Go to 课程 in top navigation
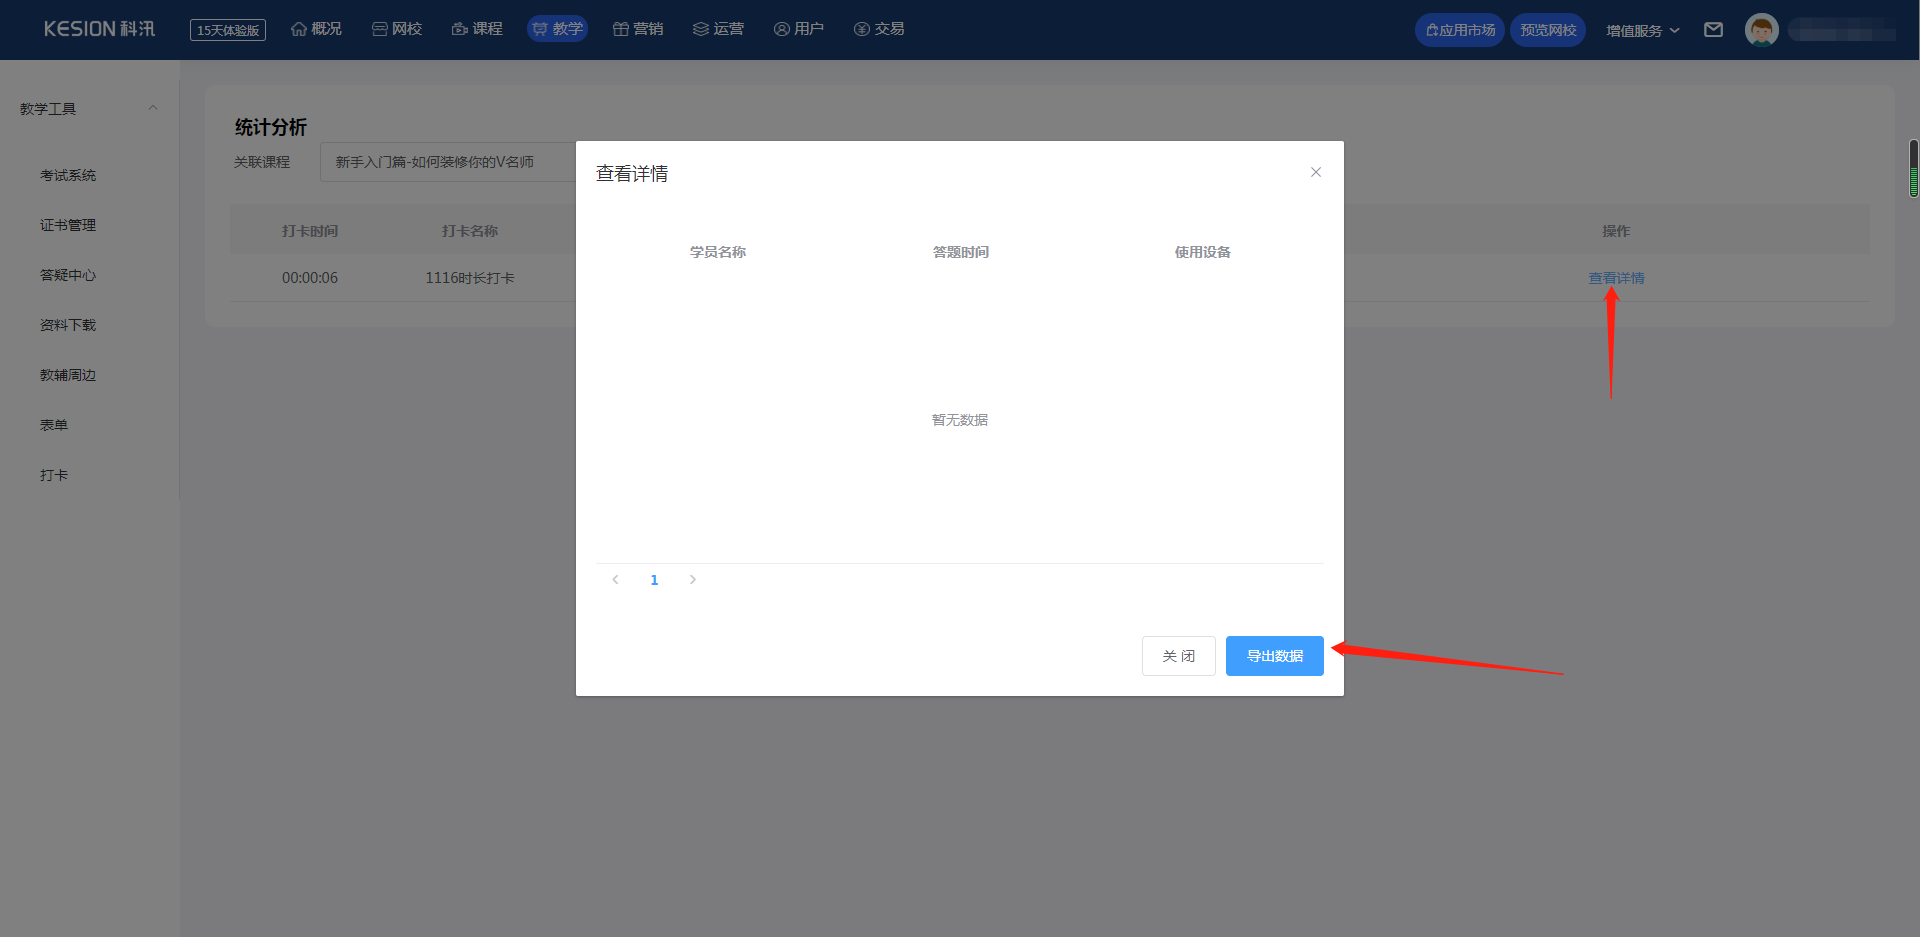 point(477,29)
